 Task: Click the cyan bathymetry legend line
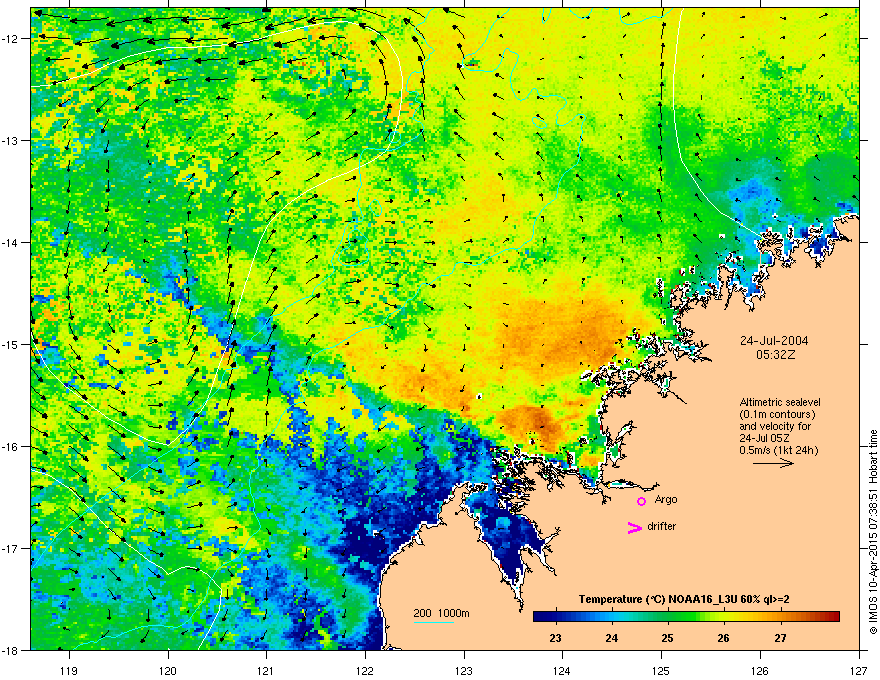point(433,623)
